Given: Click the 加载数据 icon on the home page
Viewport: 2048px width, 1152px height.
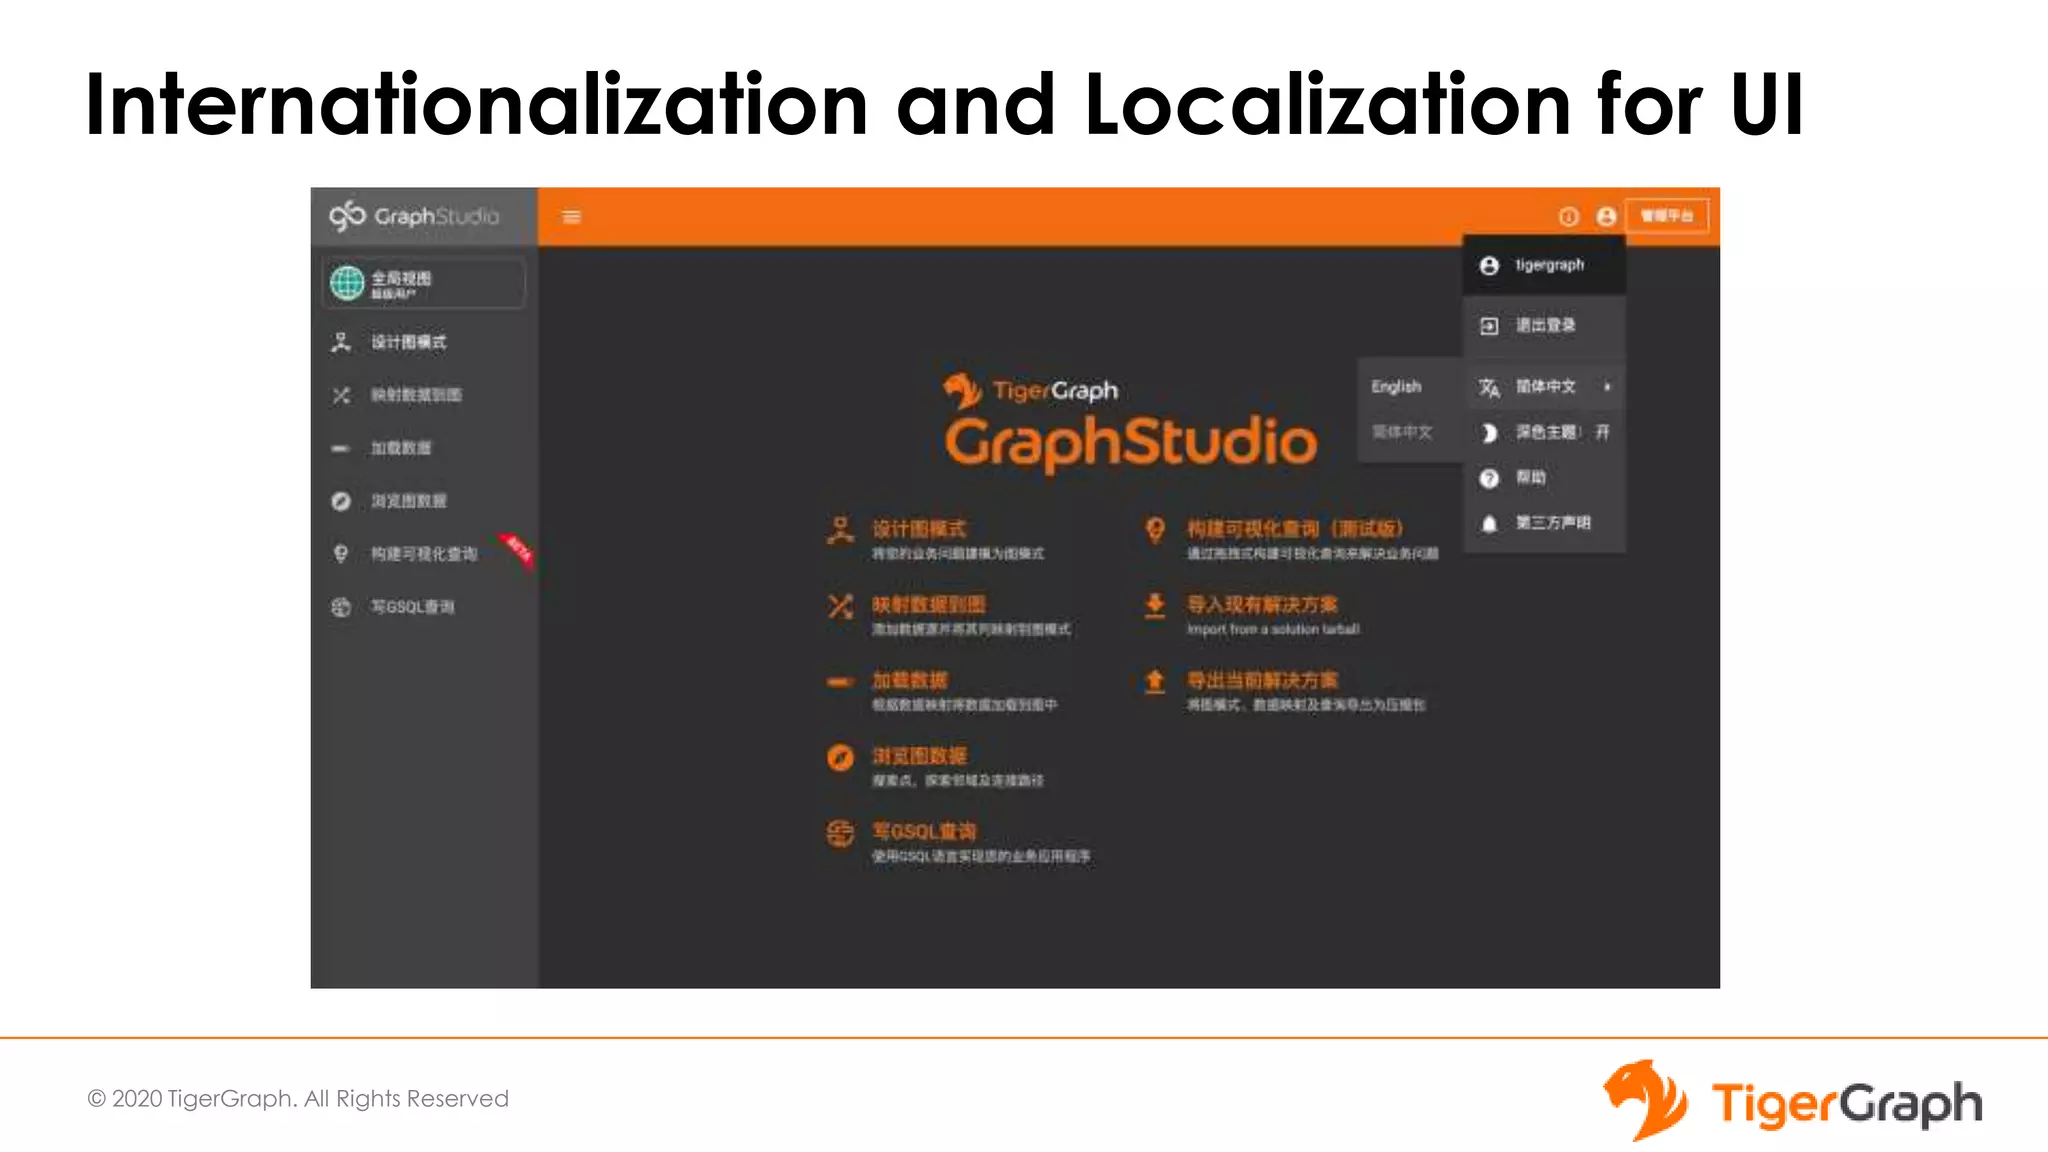Looking at the screenshot, I should click(x=840, y=682).
